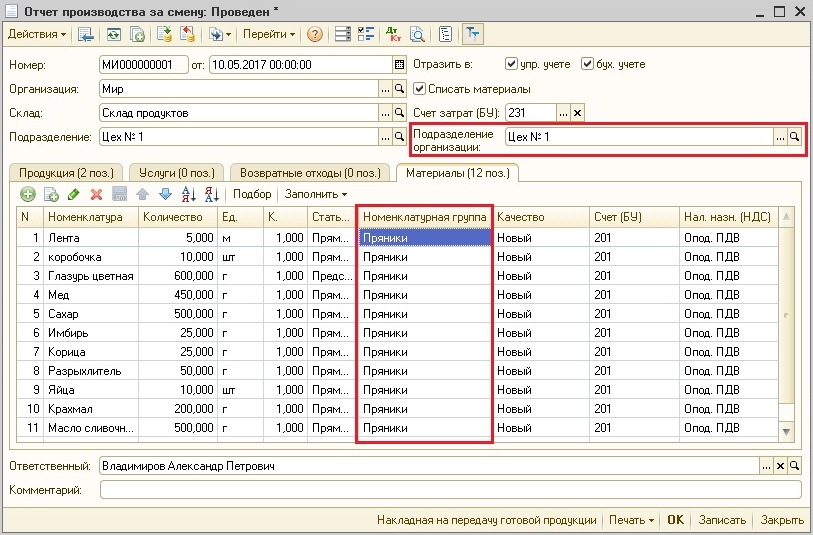
Task: Click the copy document icon in top toolbar
Action: point(137,34)
